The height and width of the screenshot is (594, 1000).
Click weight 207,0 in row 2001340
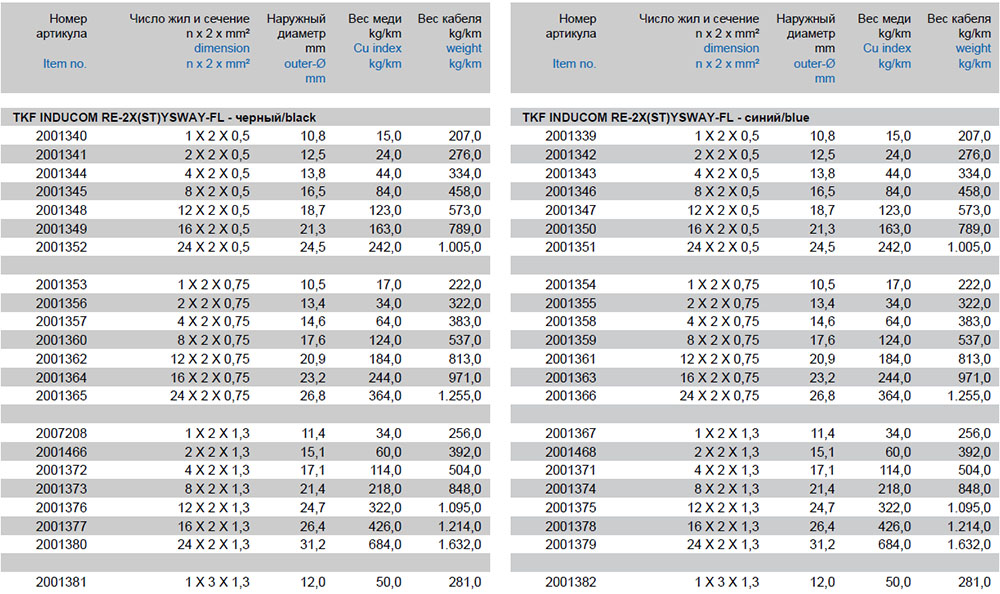465,136
